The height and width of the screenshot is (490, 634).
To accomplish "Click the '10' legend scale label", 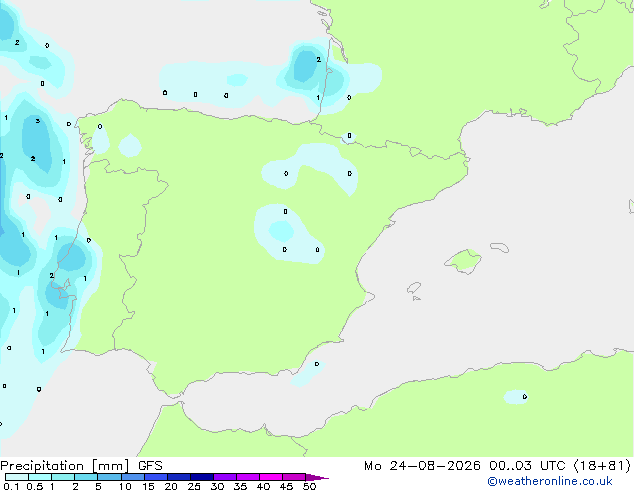I will click(x=125, y=486).
